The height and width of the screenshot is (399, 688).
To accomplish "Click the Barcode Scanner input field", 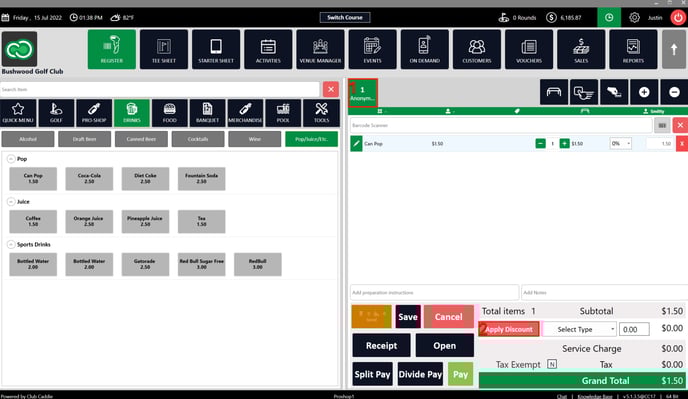I will [x=501, y=126].
